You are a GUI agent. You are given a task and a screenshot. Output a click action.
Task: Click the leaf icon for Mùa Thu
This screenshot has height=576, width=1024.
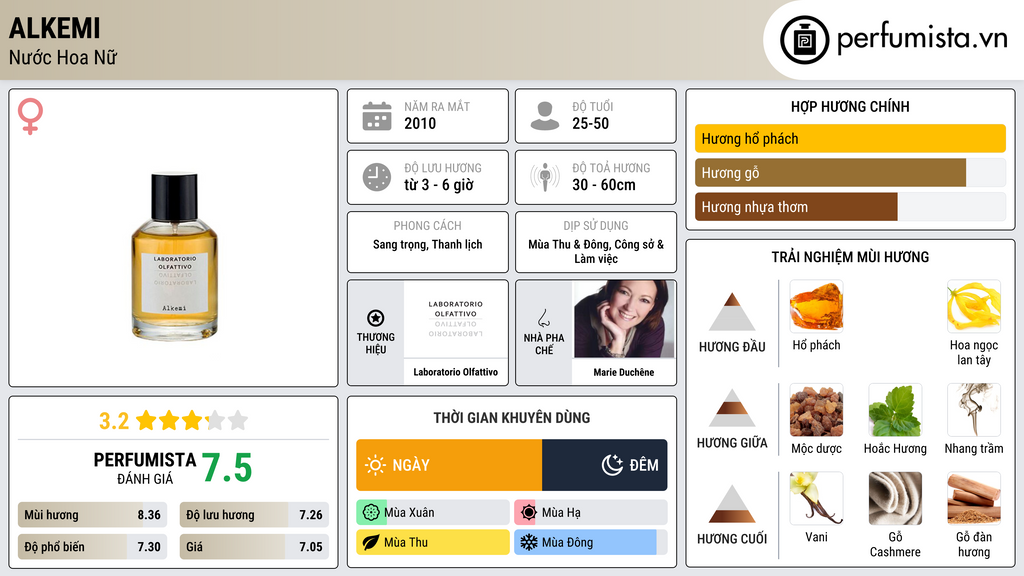371,542
